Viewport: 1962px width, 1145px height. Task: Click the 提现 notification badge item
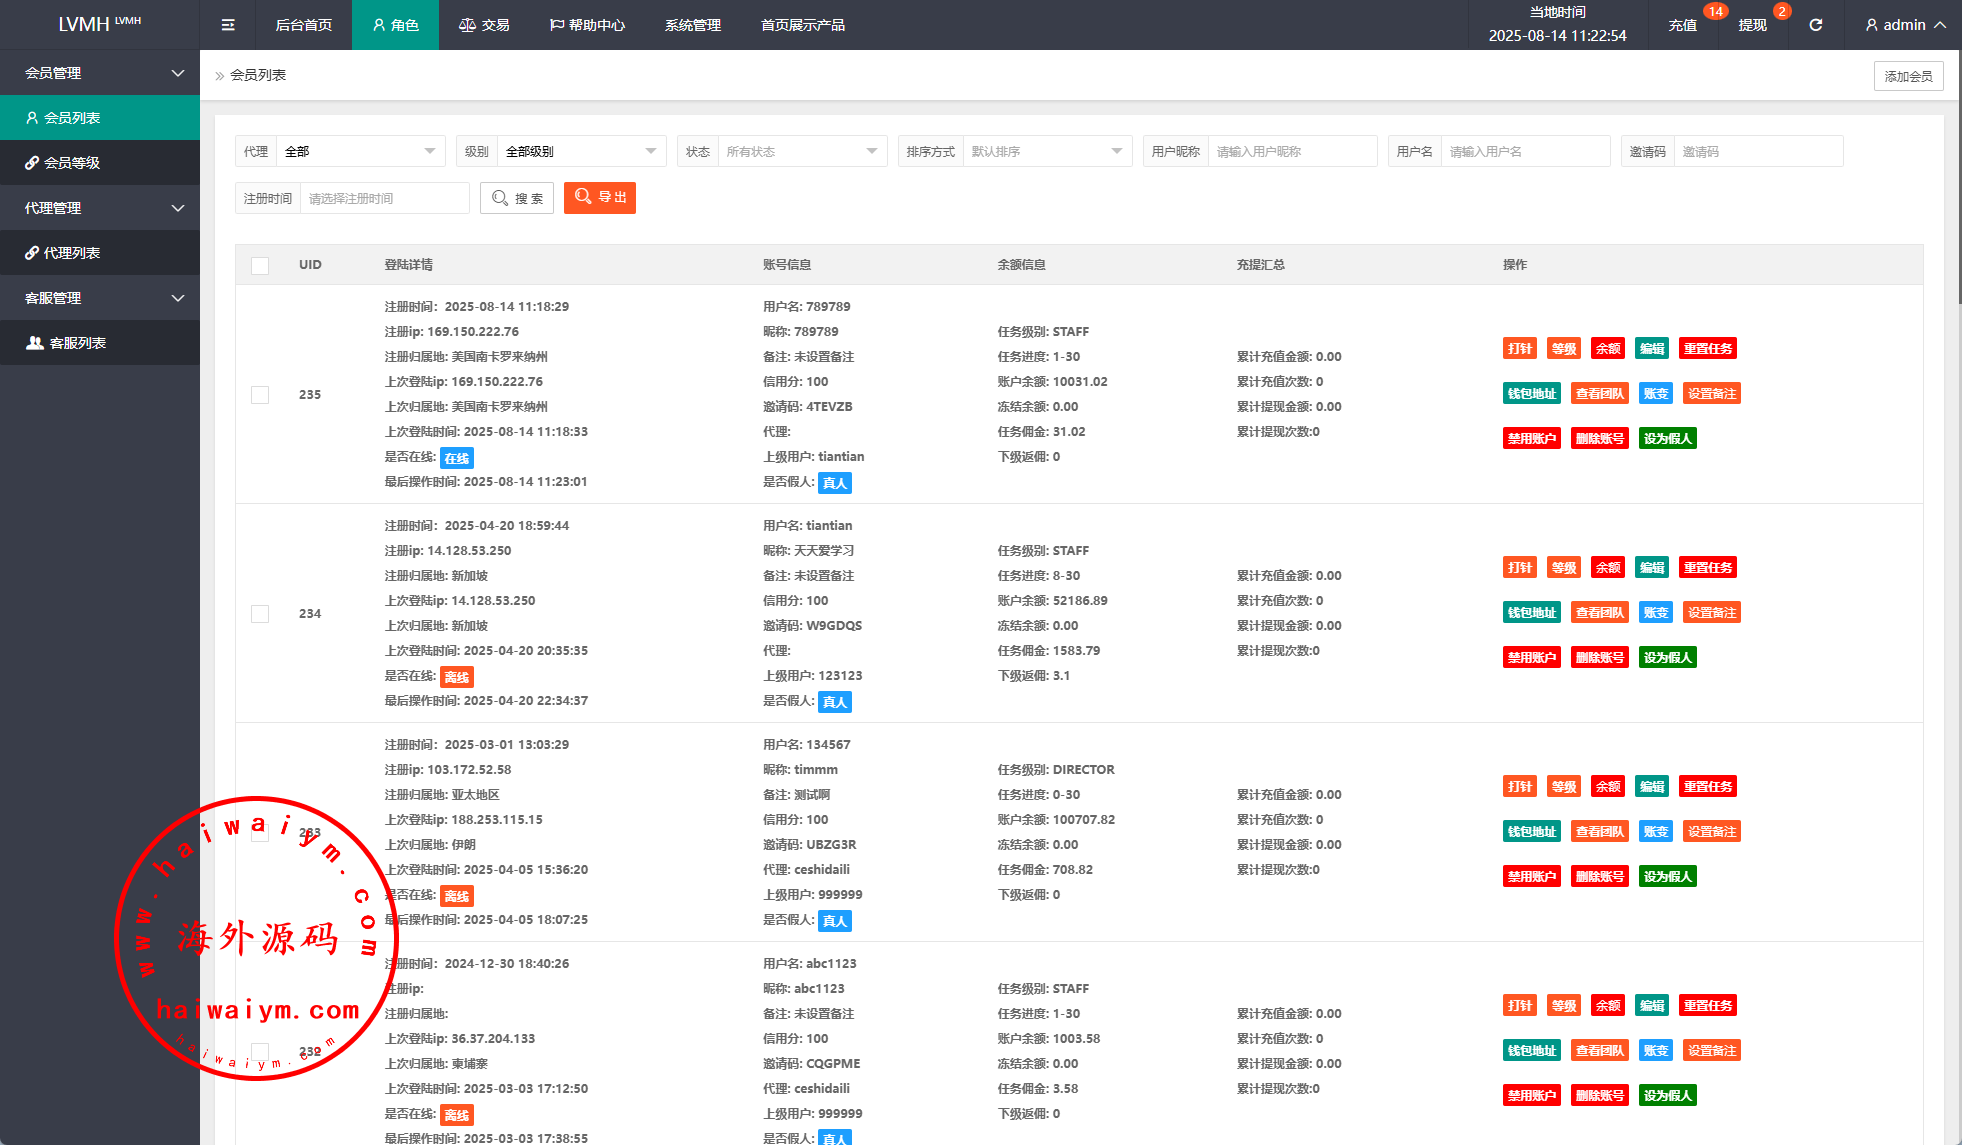tap(1752, 25)
